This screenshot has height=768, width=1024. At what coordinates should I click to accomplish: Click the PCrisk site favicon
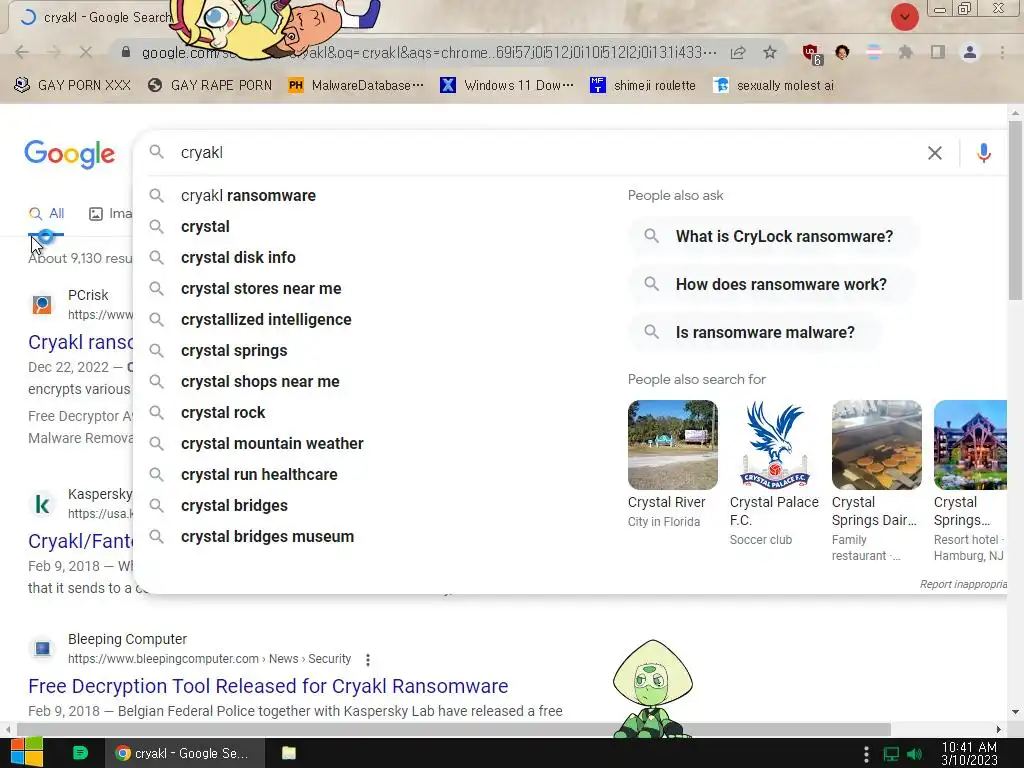[x=42, y=304]
